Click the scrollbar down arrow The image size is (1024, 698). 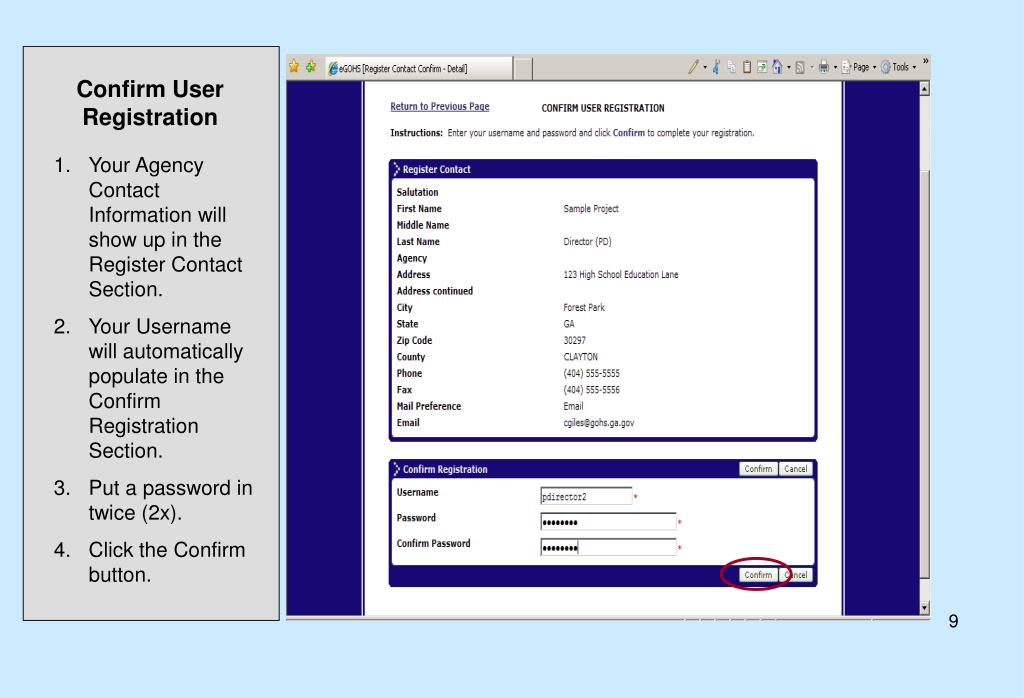(x=925, y=608)
